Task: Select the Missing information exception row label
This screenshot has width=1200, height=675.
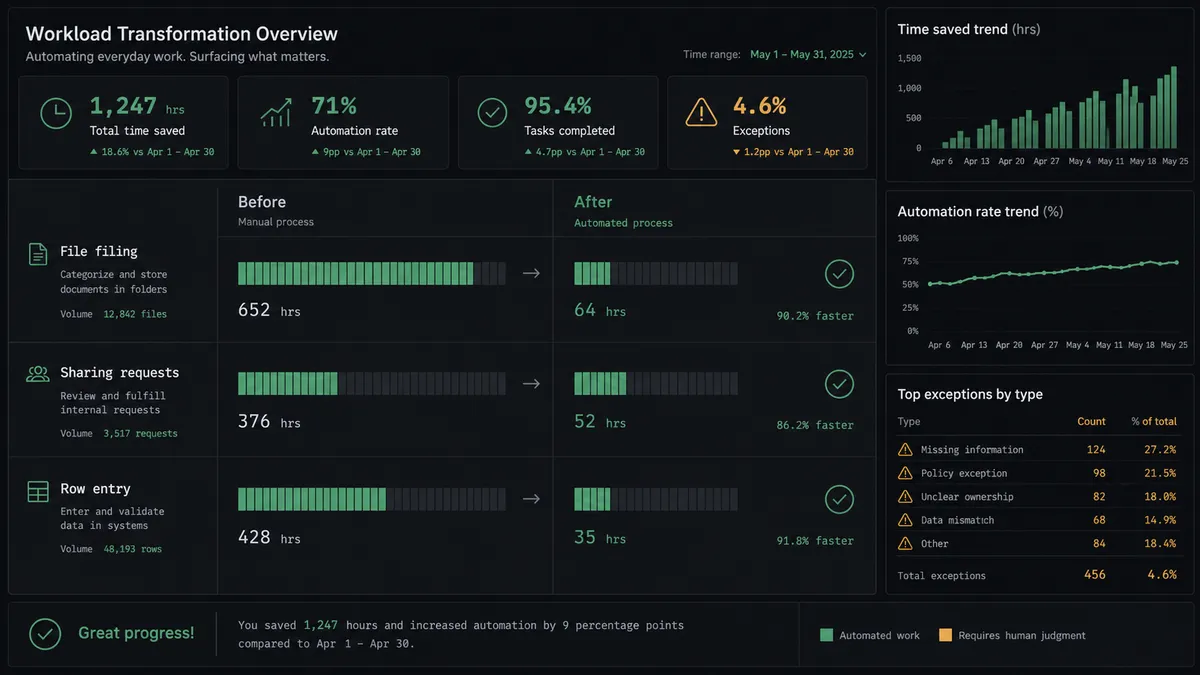Action: click(x=972, y=450)
